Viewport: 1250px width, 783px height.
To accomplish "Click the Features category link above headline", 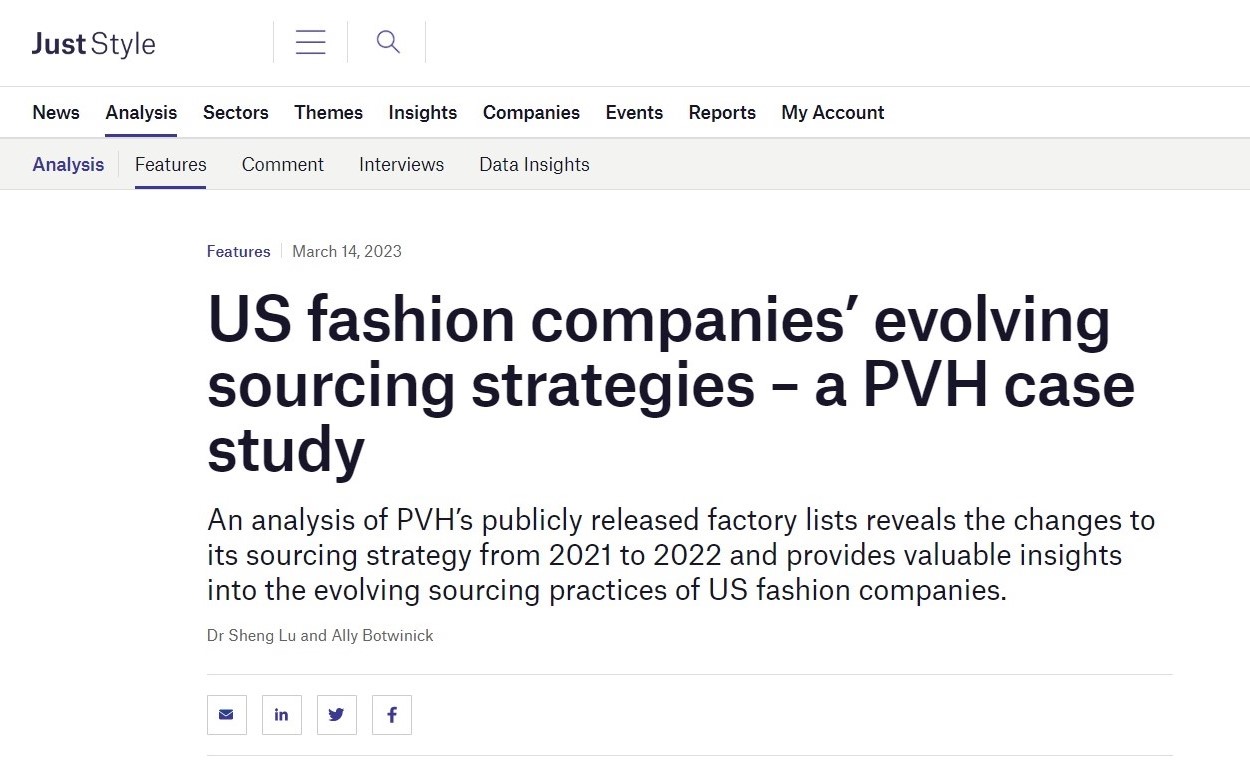I will tap(239, 252).
